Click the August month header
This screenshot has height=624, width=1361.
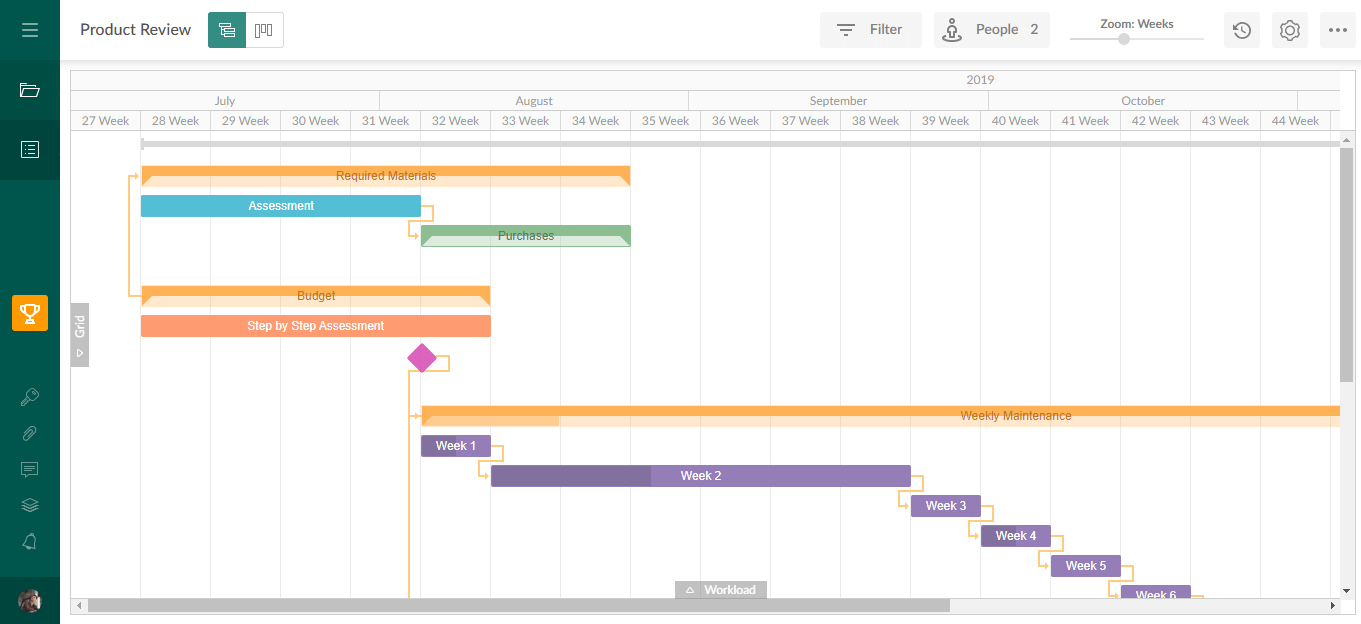[x=534, y=101]
